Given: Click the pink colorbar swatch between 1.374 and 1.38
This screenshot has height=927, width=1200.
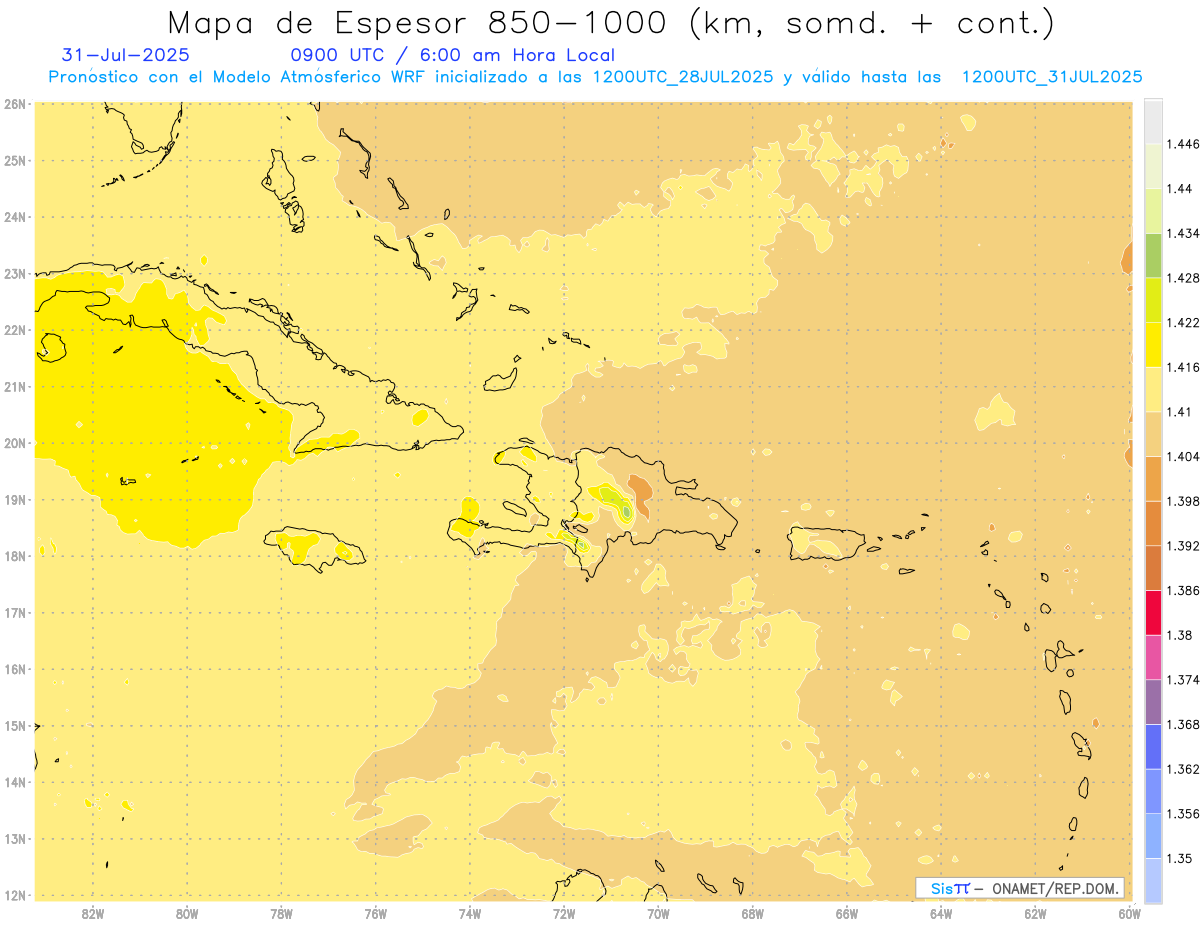Looking at the screenshot, I should point(1153,657).
